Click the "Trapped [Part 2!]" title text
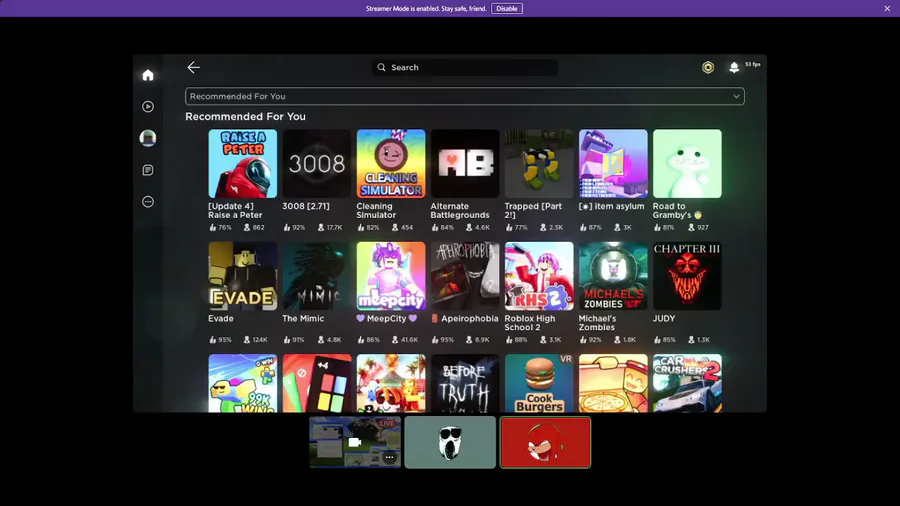The image size is (900, 506). (533, 211)
